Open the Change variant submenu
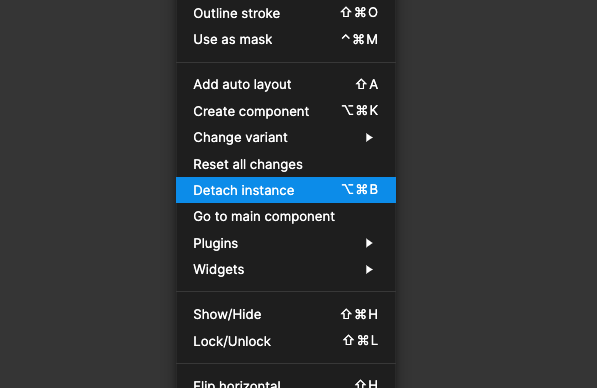This screenshot has height=388, width=597. point(286,137)
